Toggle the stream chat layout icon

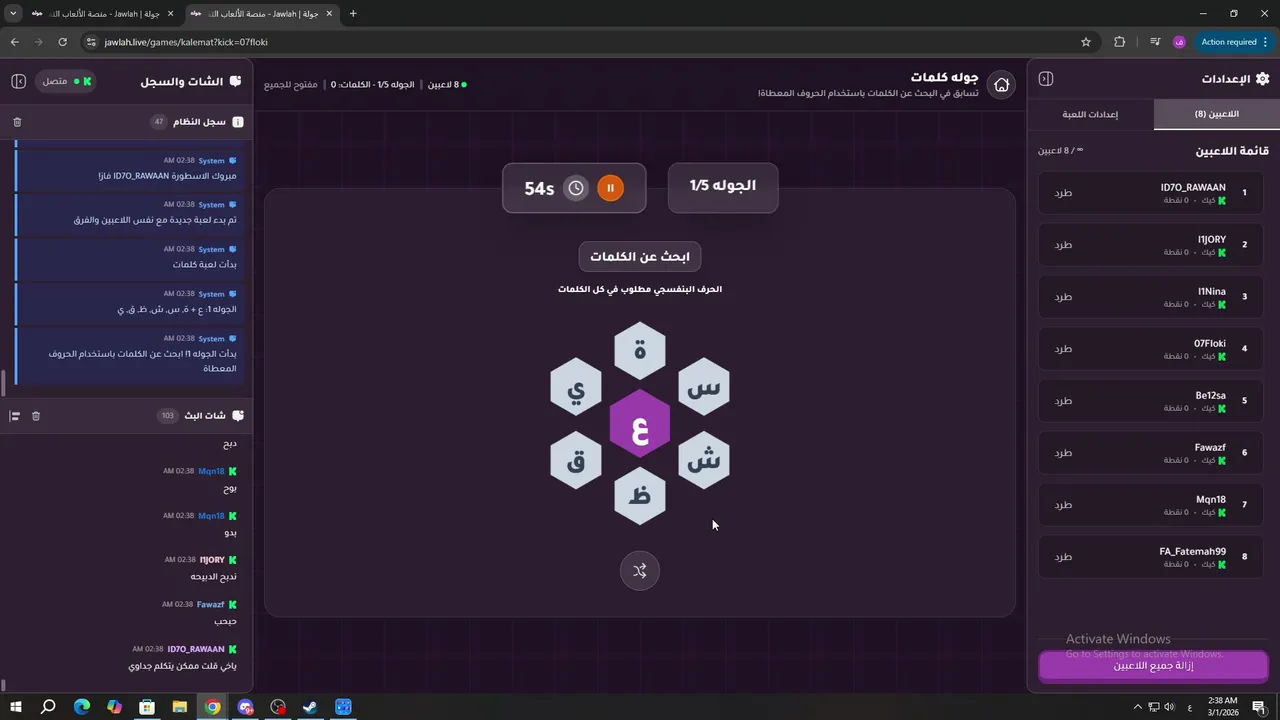click(x=14, y=416)
